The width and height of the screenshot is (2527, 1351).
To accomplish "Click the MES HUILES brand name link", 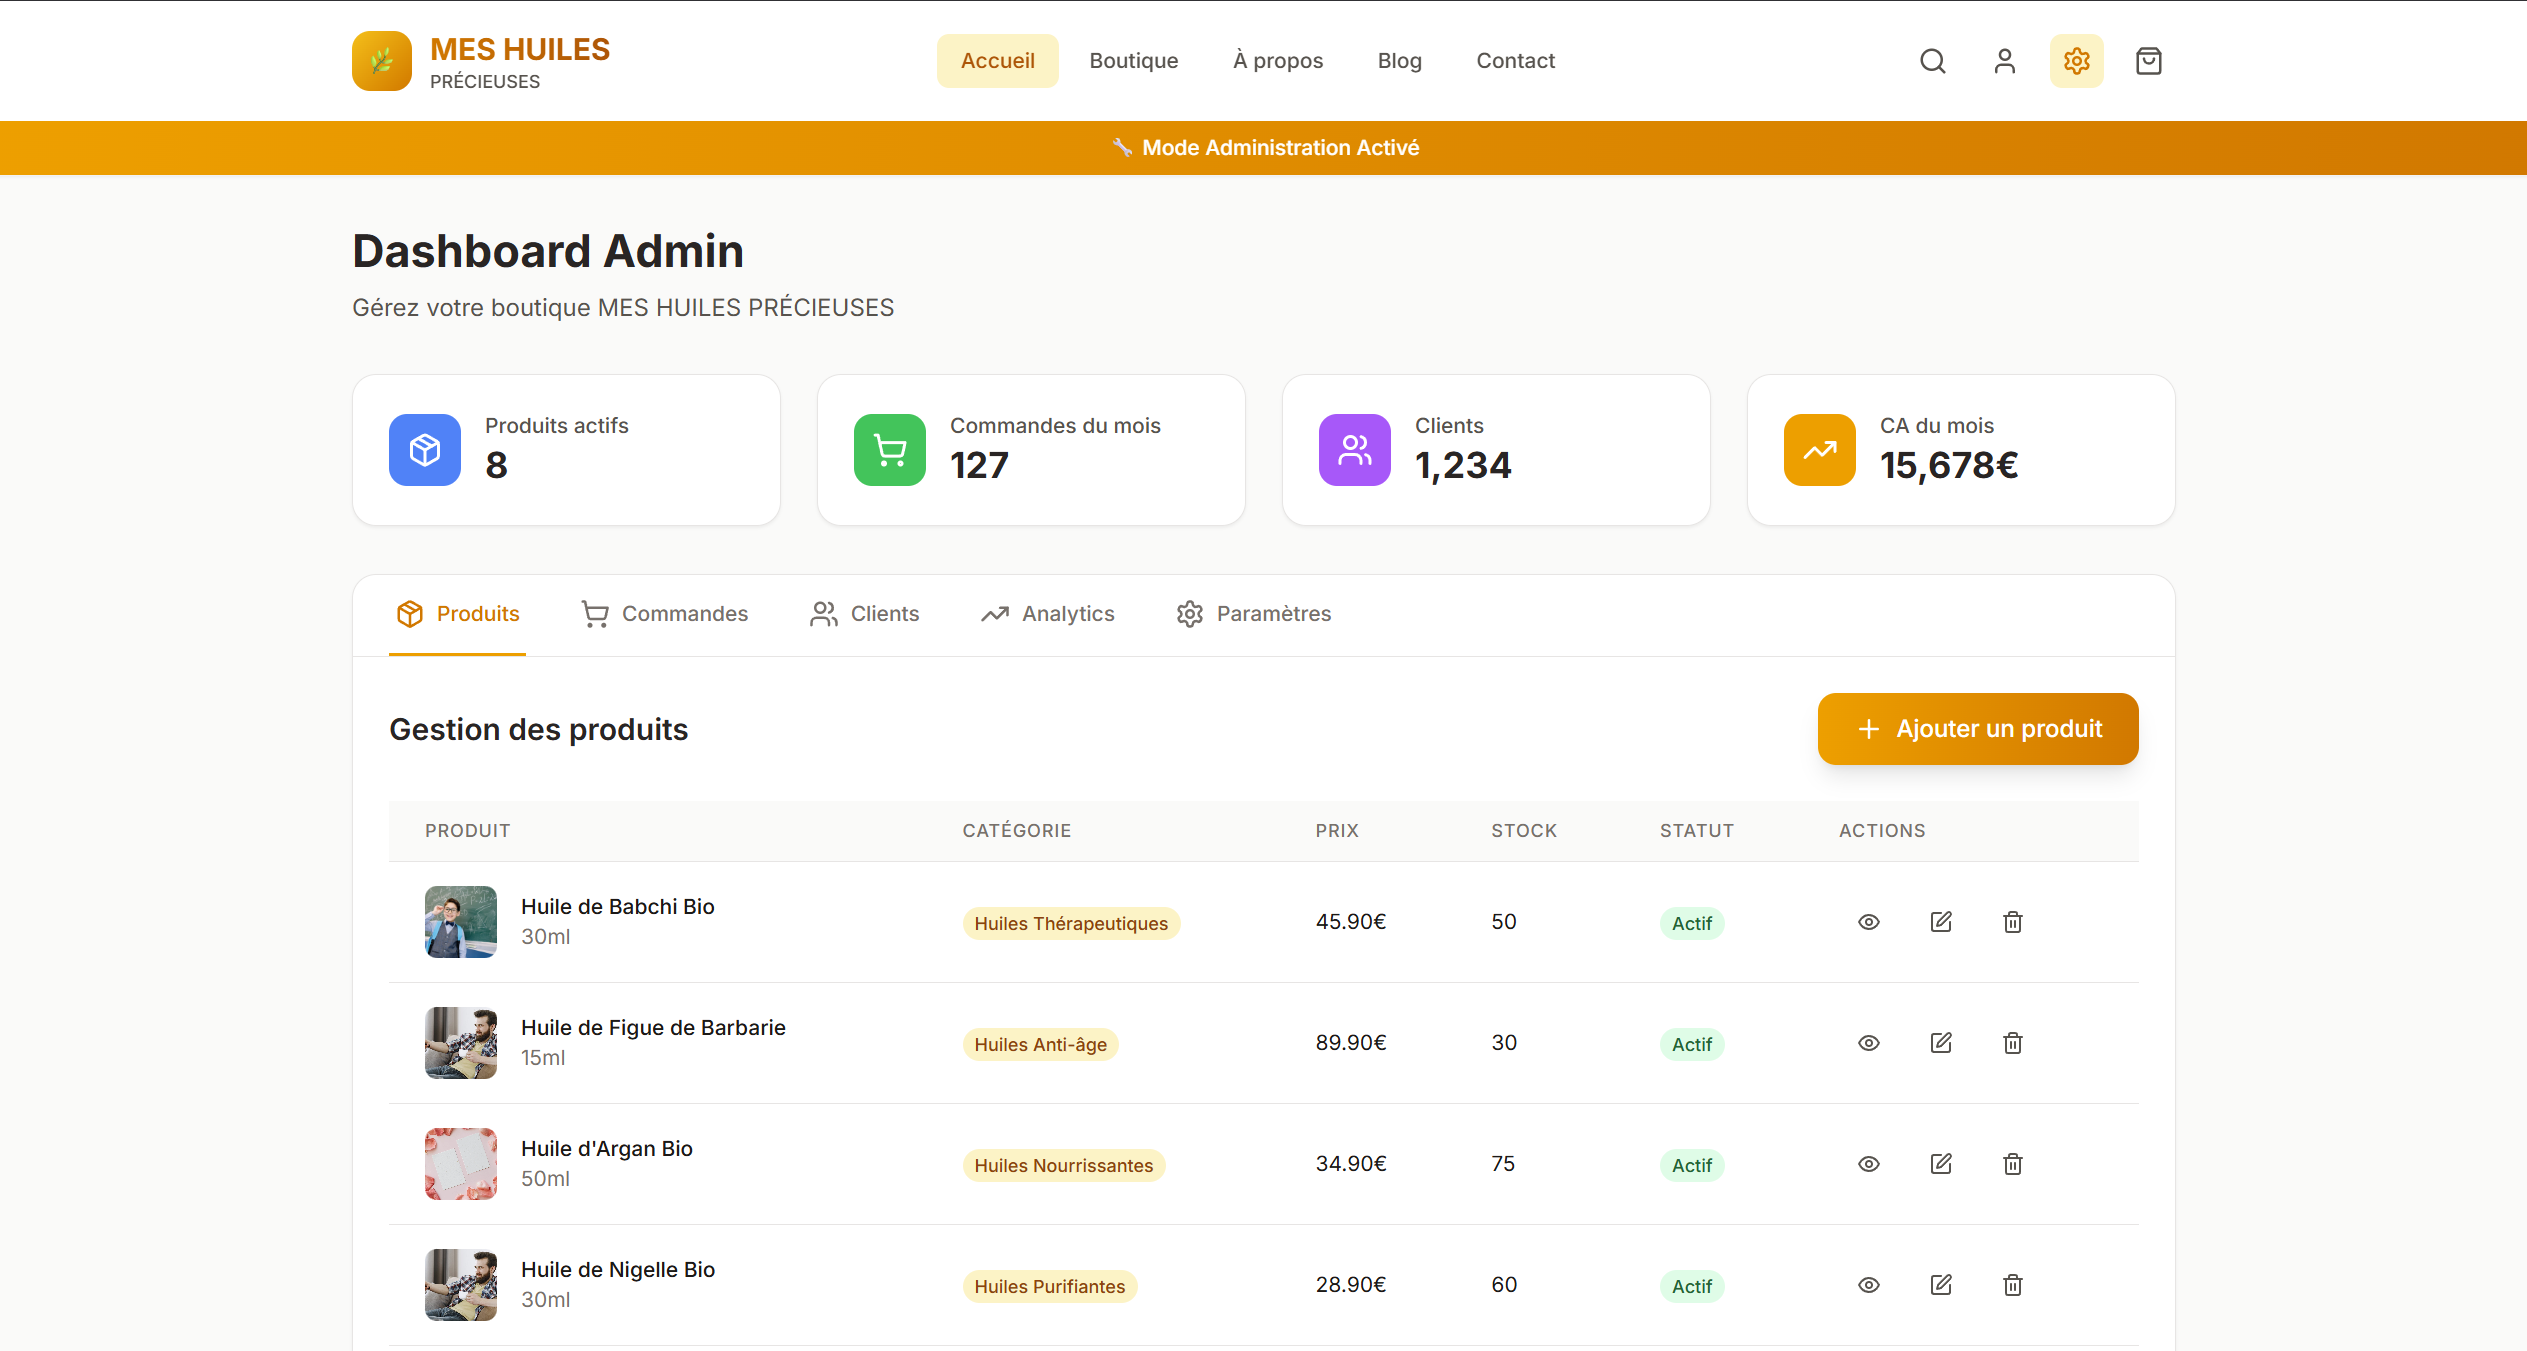I will (x=520, y=49).
